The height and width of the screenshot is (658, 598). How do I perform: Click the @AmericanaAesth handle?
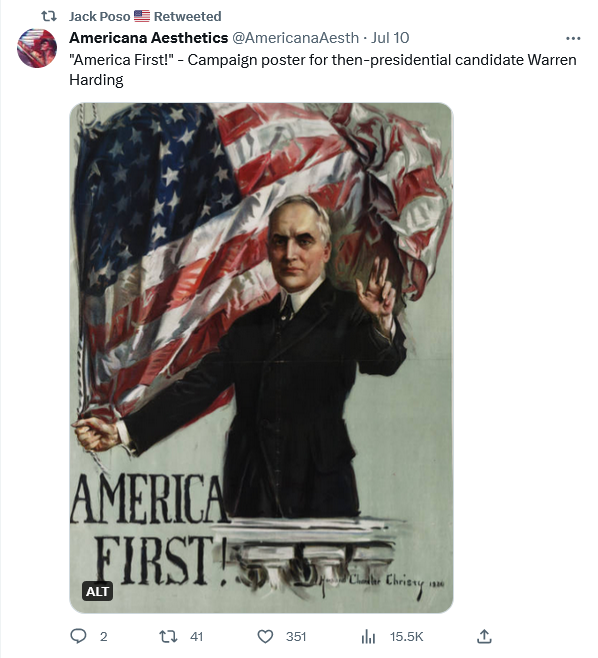tap(295, 38)
